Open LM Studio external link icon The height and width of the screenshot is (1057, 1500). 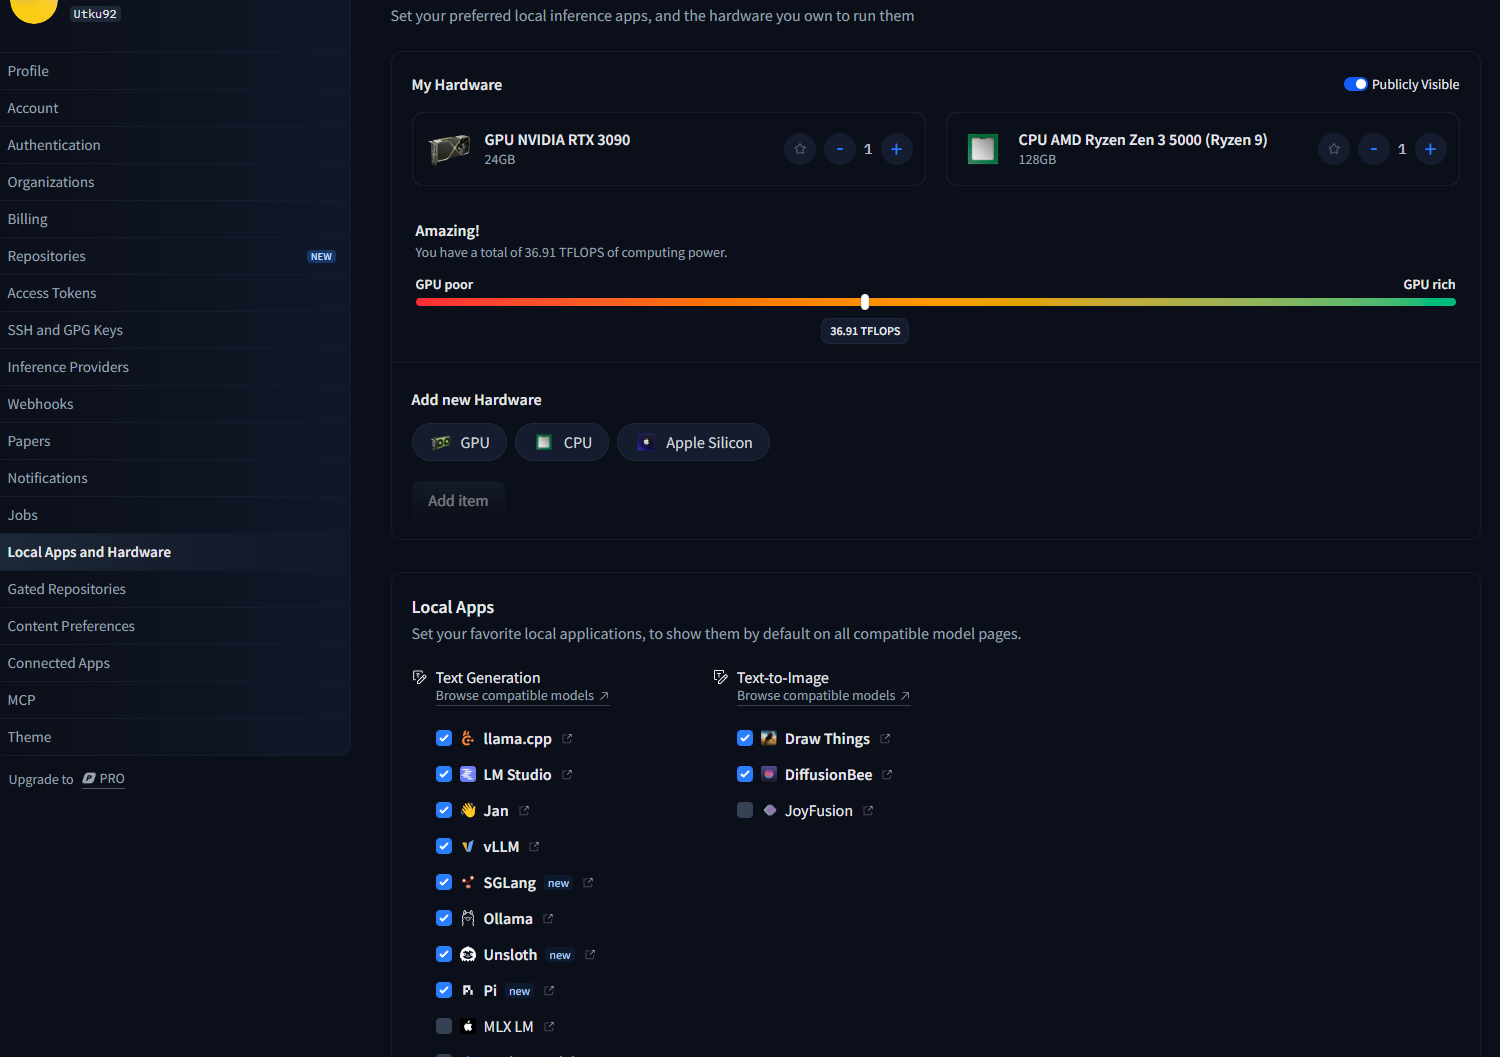tap(567, 775)
